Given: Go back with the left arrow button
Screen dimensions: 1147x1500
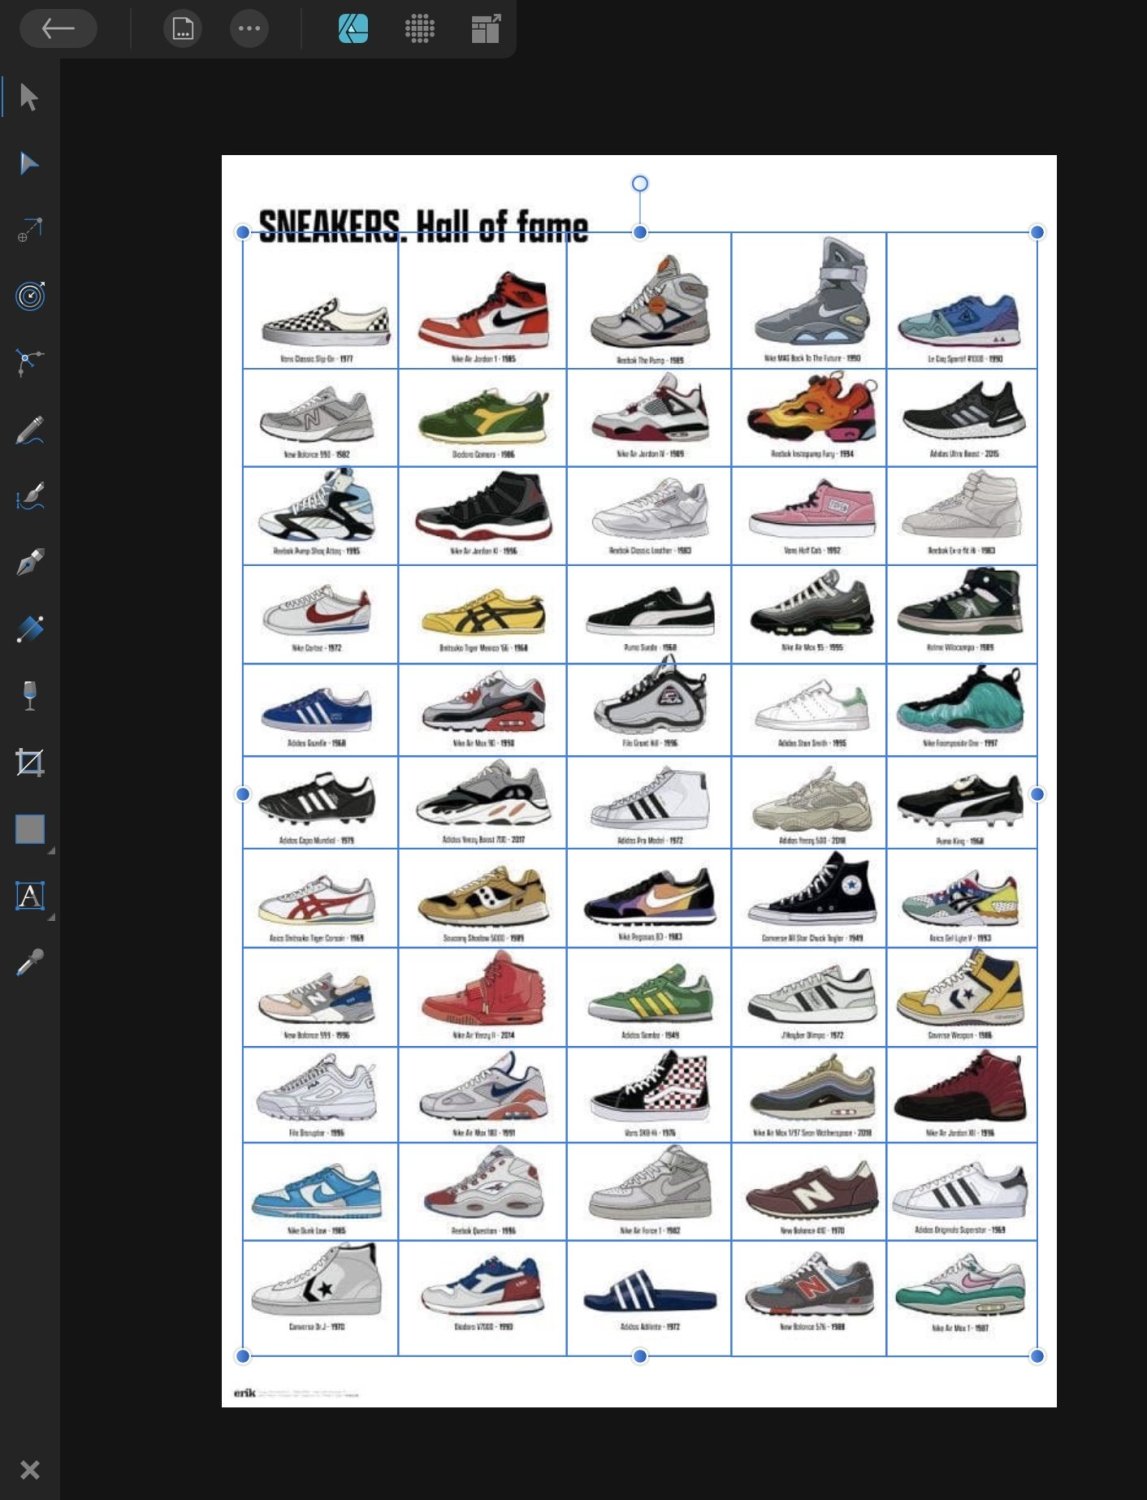Looking at the screenshot, I should pyautogui.click(x=58, y=28).
